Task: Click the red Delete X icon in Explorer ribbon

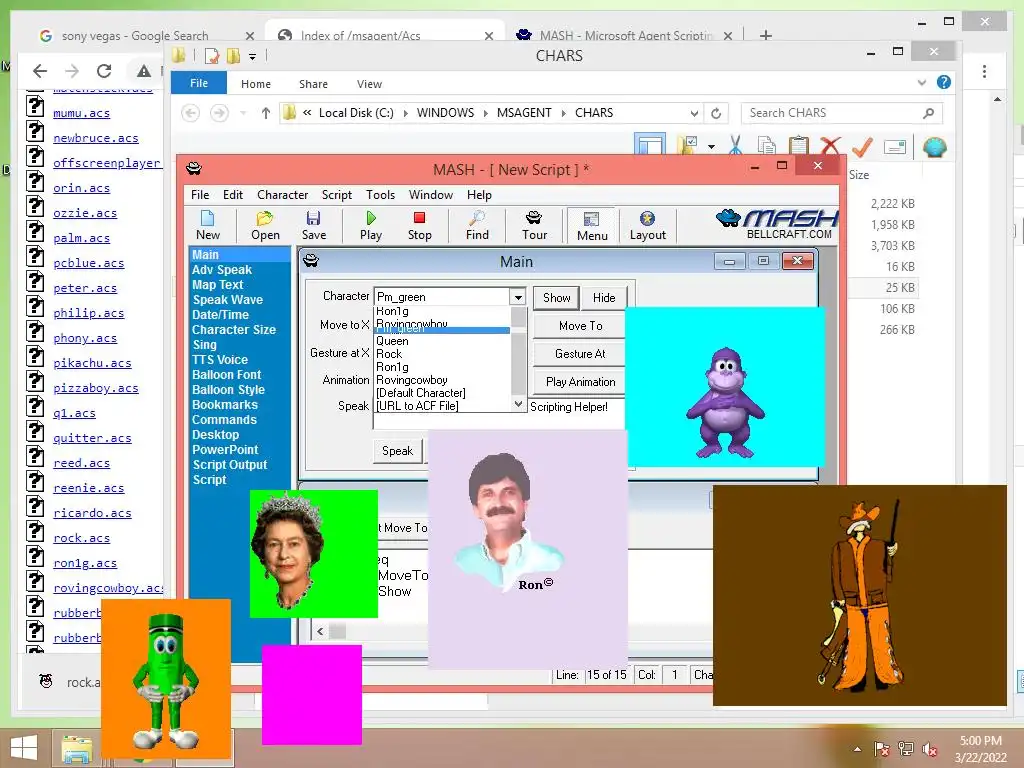Action: [829, 146]
